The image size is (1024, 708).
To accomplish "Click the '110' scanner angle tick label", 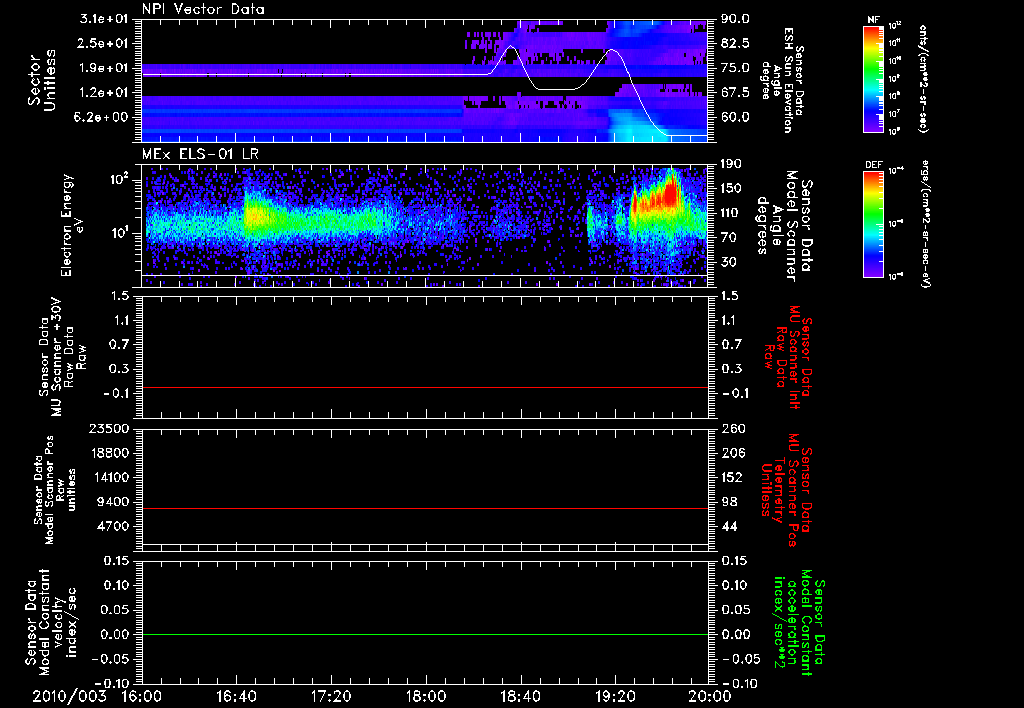I will pos(731,213).
